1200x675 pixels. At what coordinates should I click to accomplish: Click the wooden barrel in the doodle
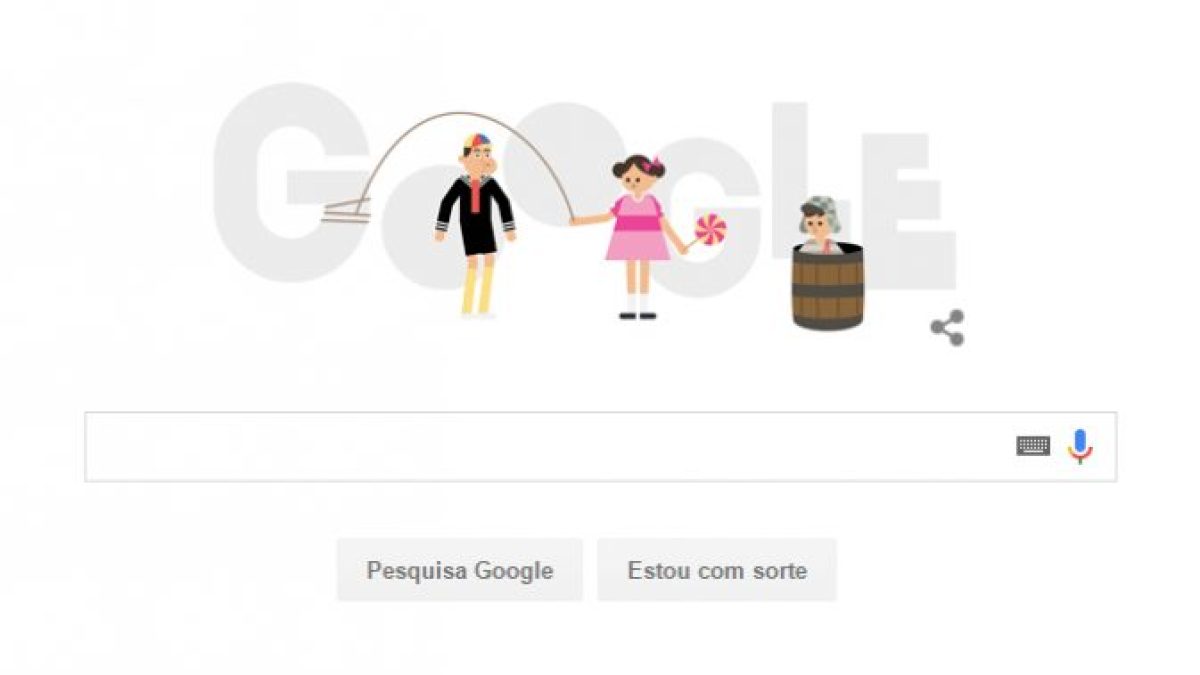pos(828,287)
